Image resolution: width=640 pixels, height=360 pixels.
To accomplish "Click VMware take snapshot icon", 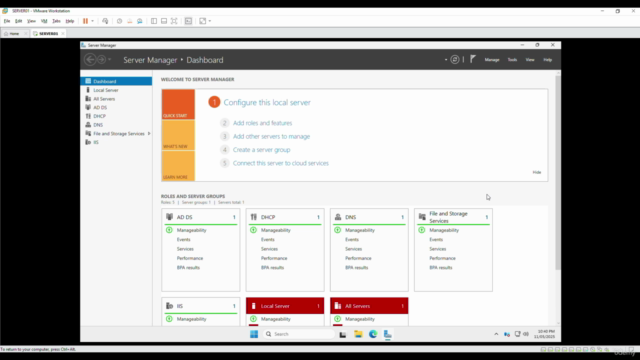I will (119, 21).
